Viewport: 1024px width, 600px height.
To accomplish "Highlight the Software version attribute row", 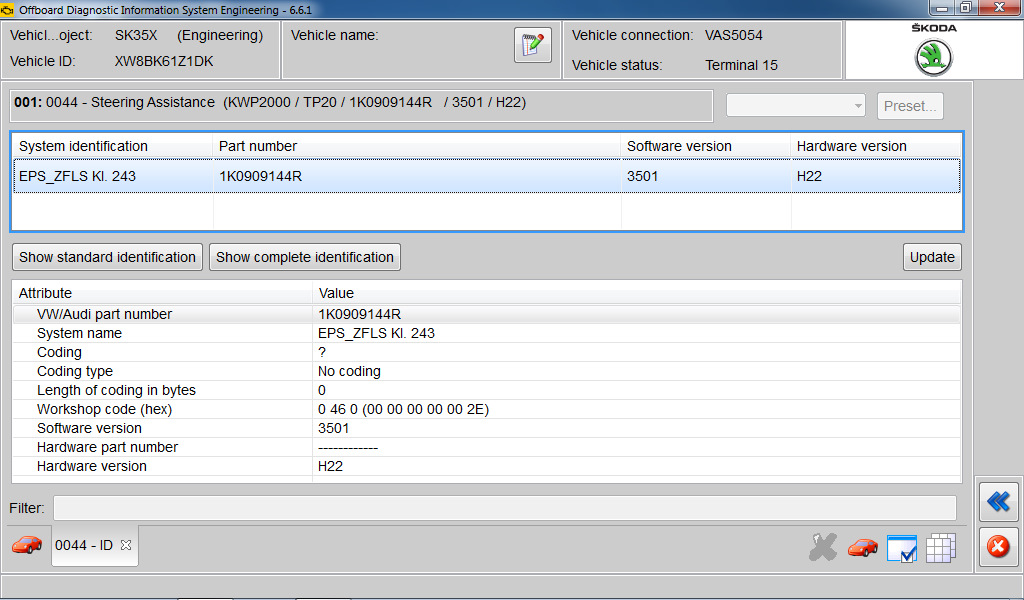I will click(x=300, y=428).
